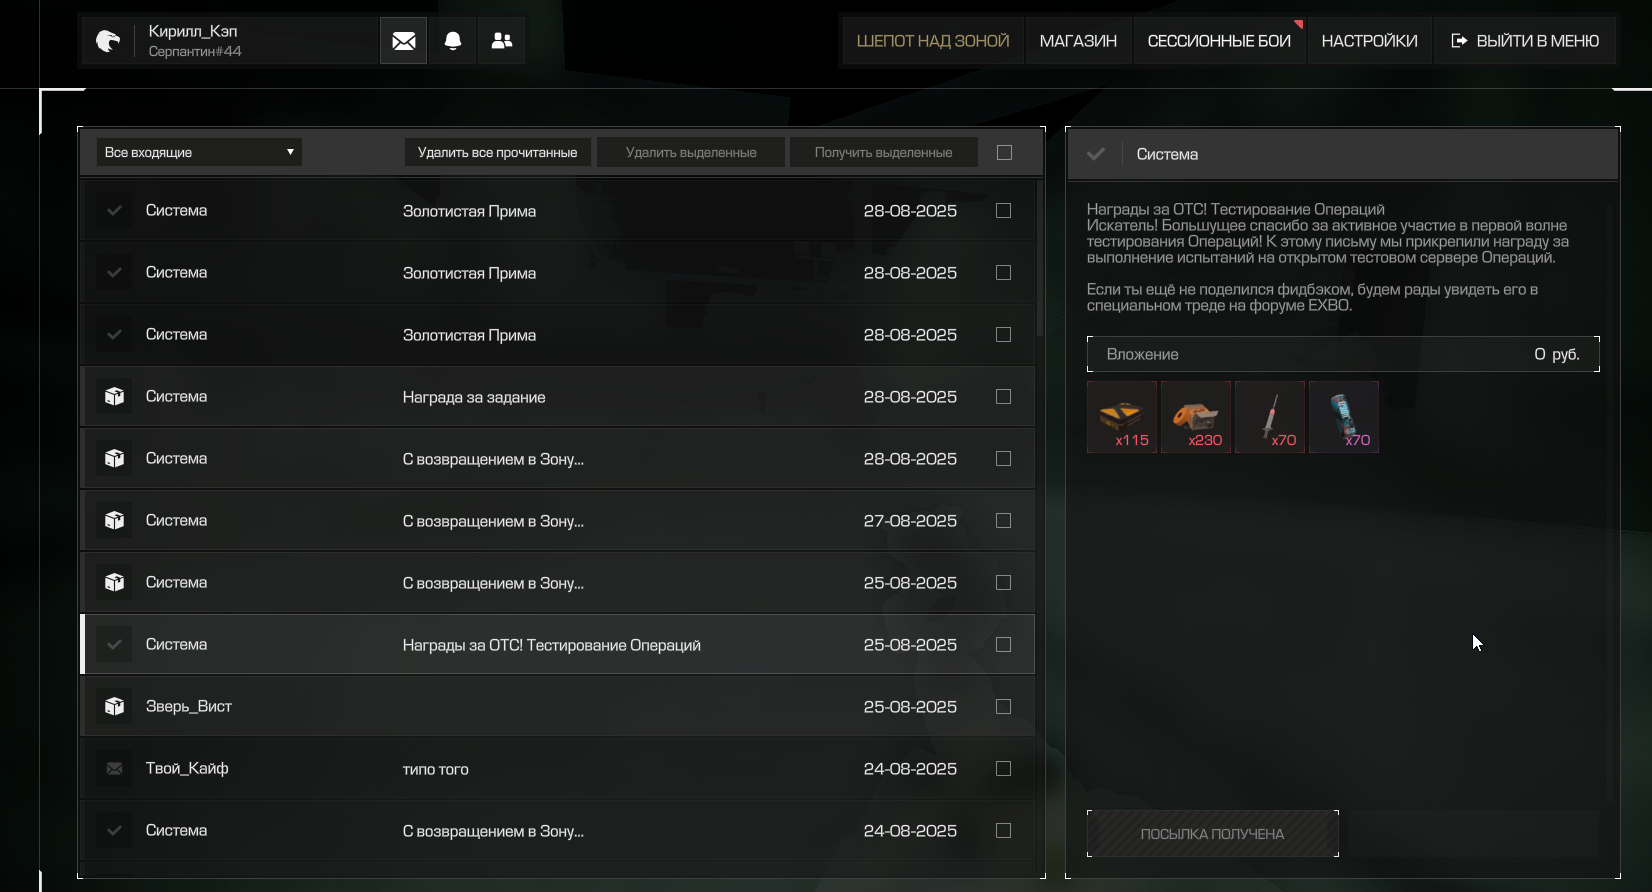Open the friends list icon
Image resolution: width=1652 pixels, height=892 pixels.
[502, 41]
